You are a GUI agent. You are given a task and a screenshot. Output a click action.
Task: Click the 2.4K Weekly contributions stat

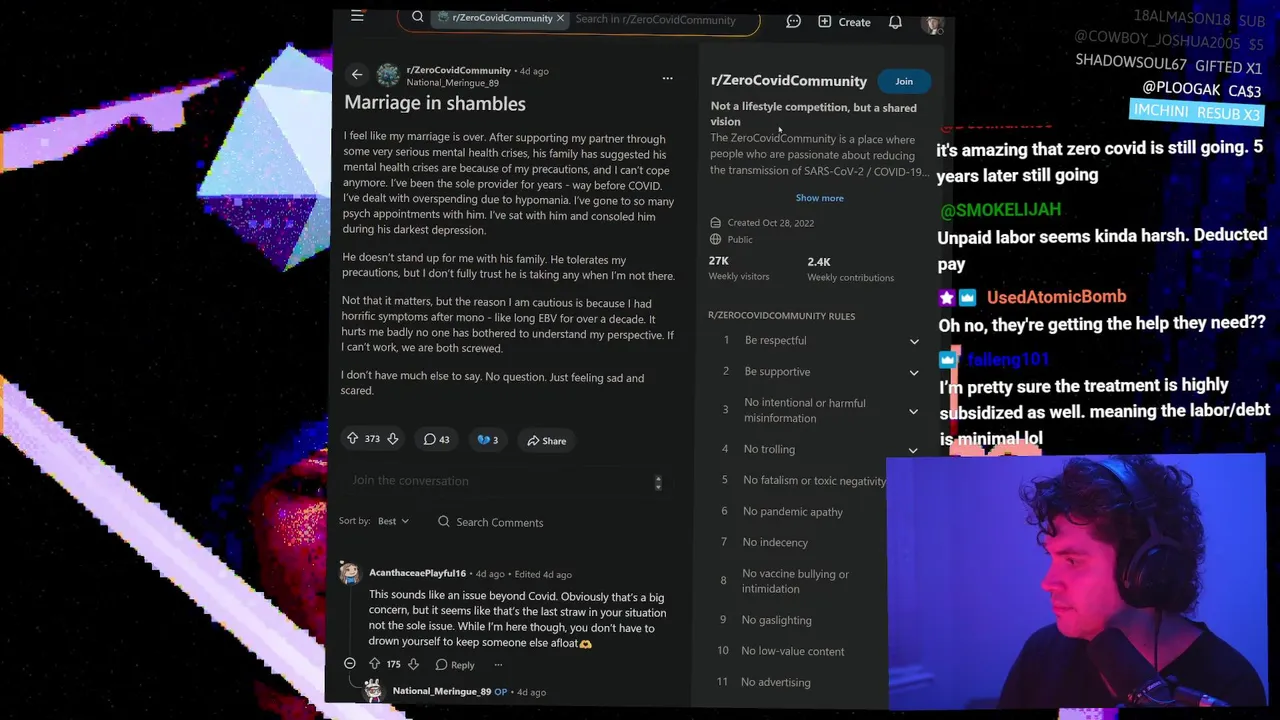coord(851,269)
